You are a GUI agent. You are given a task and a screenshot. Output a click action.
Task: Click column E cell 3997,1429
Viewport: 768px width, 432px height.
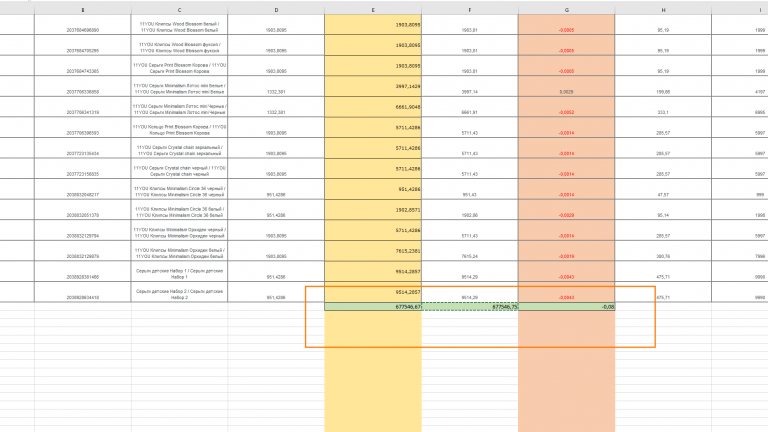click(373, 86)
